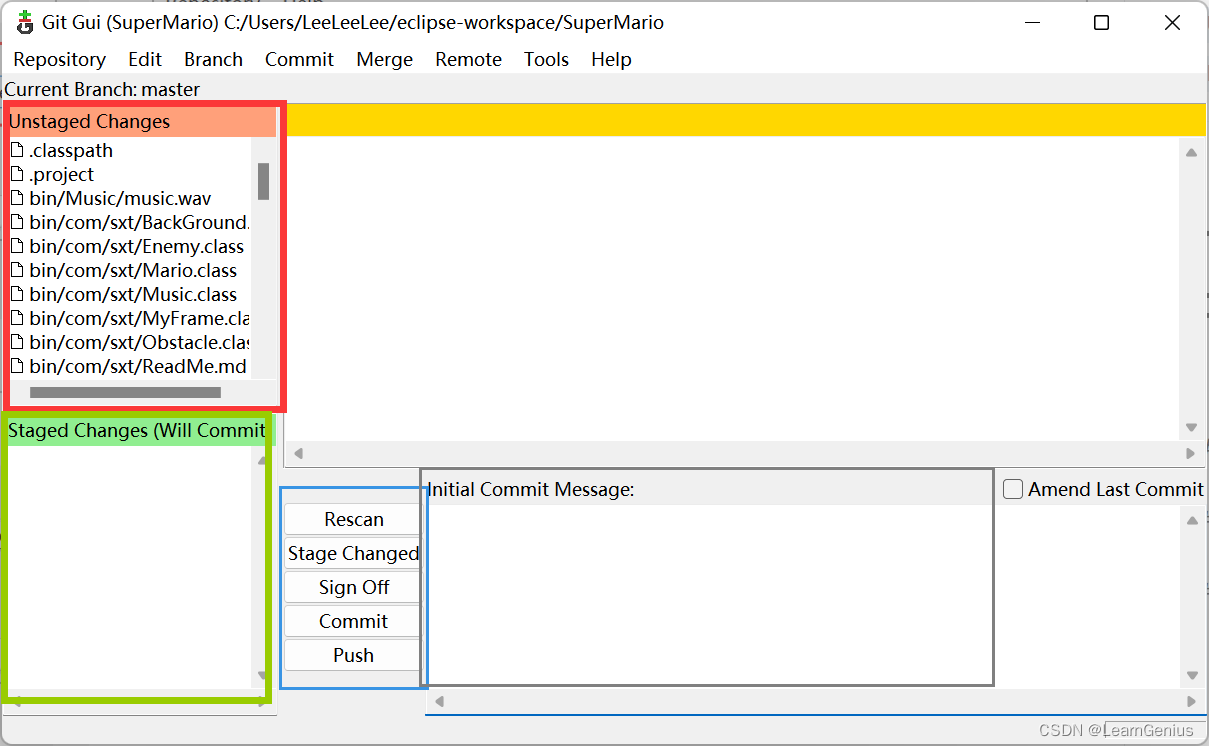This screenshot has width=1209, height=746.
Task: Click file icon beside bin/com/sxt/ReadMe.md
Action: [x=16, y=367]
